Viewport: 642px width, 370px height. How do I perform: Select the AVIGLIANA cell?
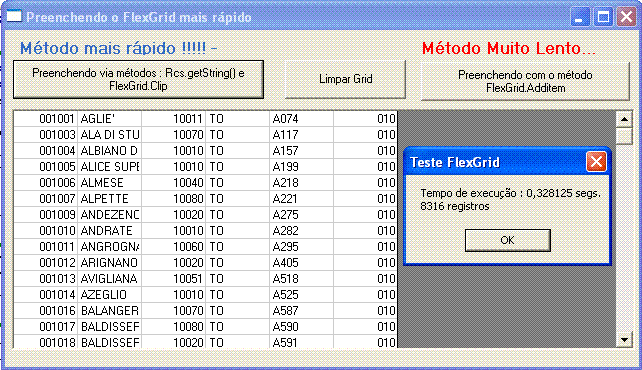tap(110, 278)
